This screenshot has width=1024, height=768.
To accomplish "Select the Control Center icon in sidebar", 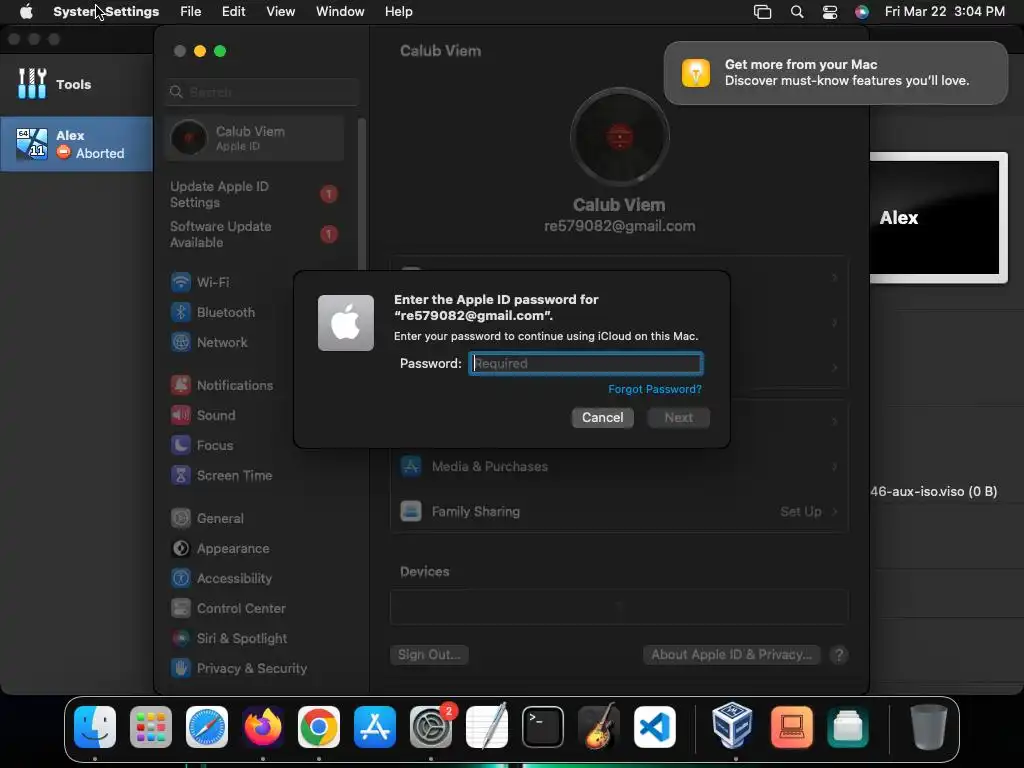I will tap(181, 609).
